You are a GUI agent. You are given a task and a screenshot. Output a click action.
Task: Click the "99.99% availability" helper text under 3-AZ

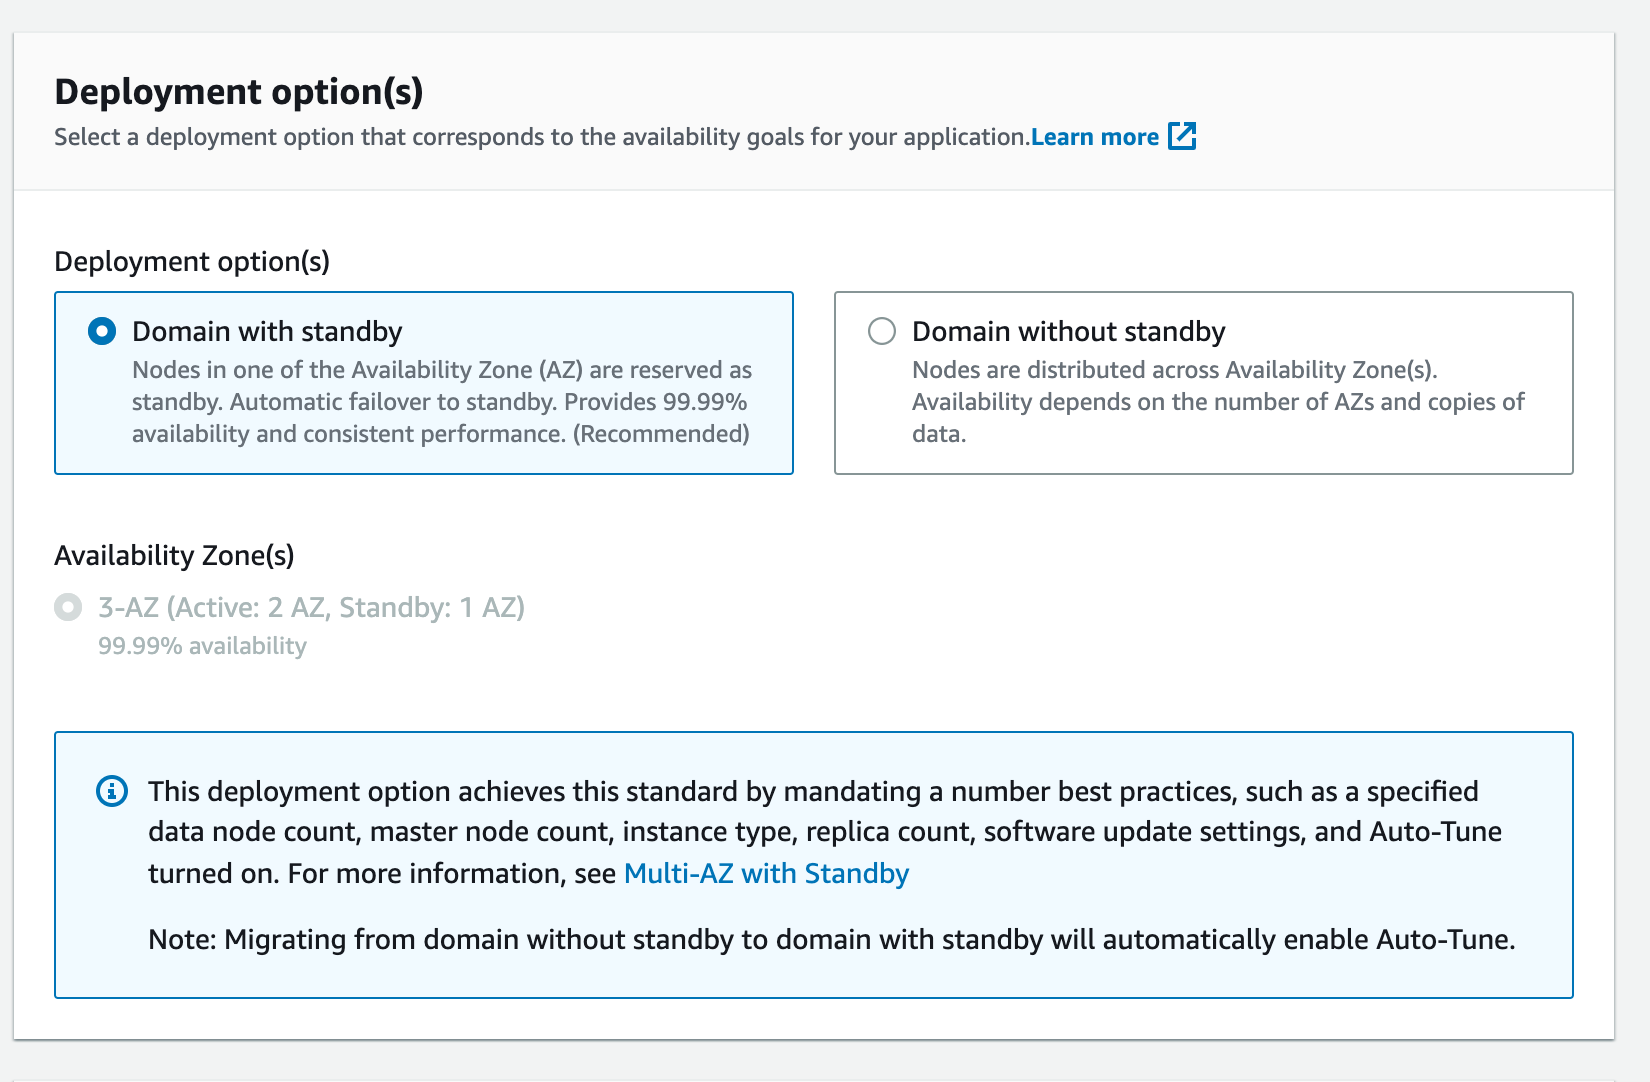202,646
